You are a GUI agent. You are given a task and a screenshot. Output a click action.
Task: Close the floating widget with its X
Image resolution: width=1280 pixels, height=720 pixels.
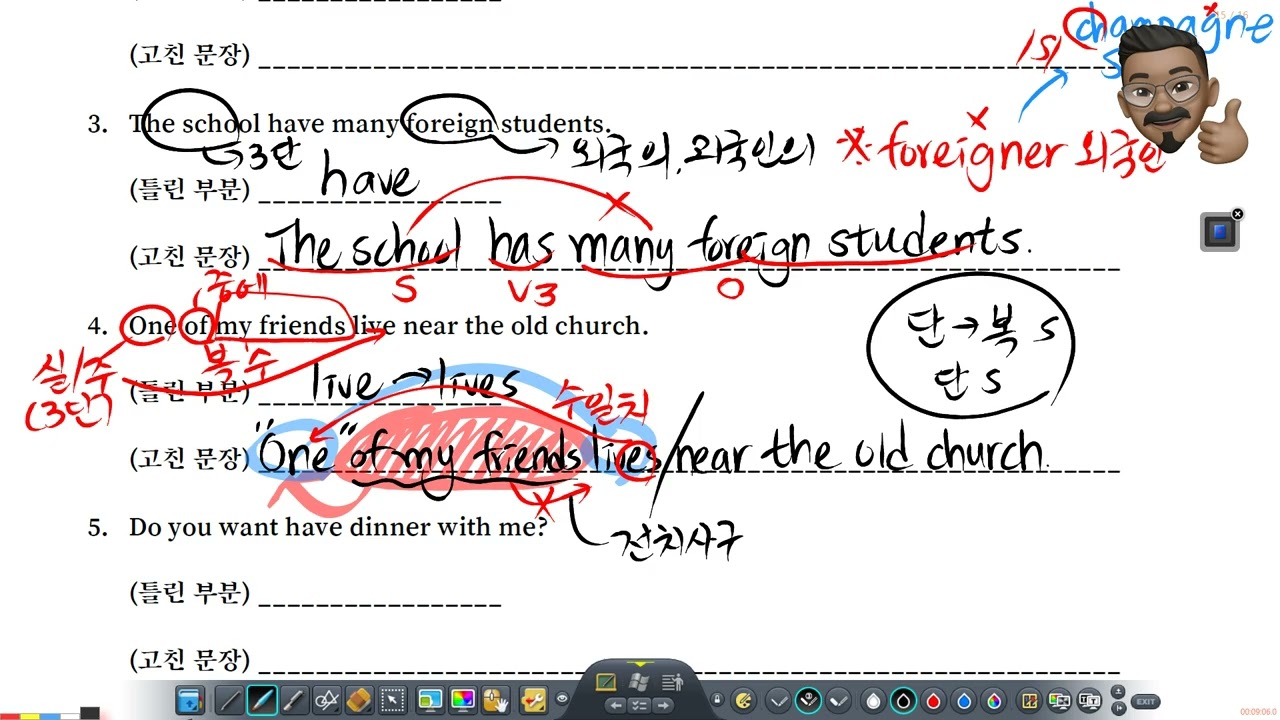[1237, 214]
